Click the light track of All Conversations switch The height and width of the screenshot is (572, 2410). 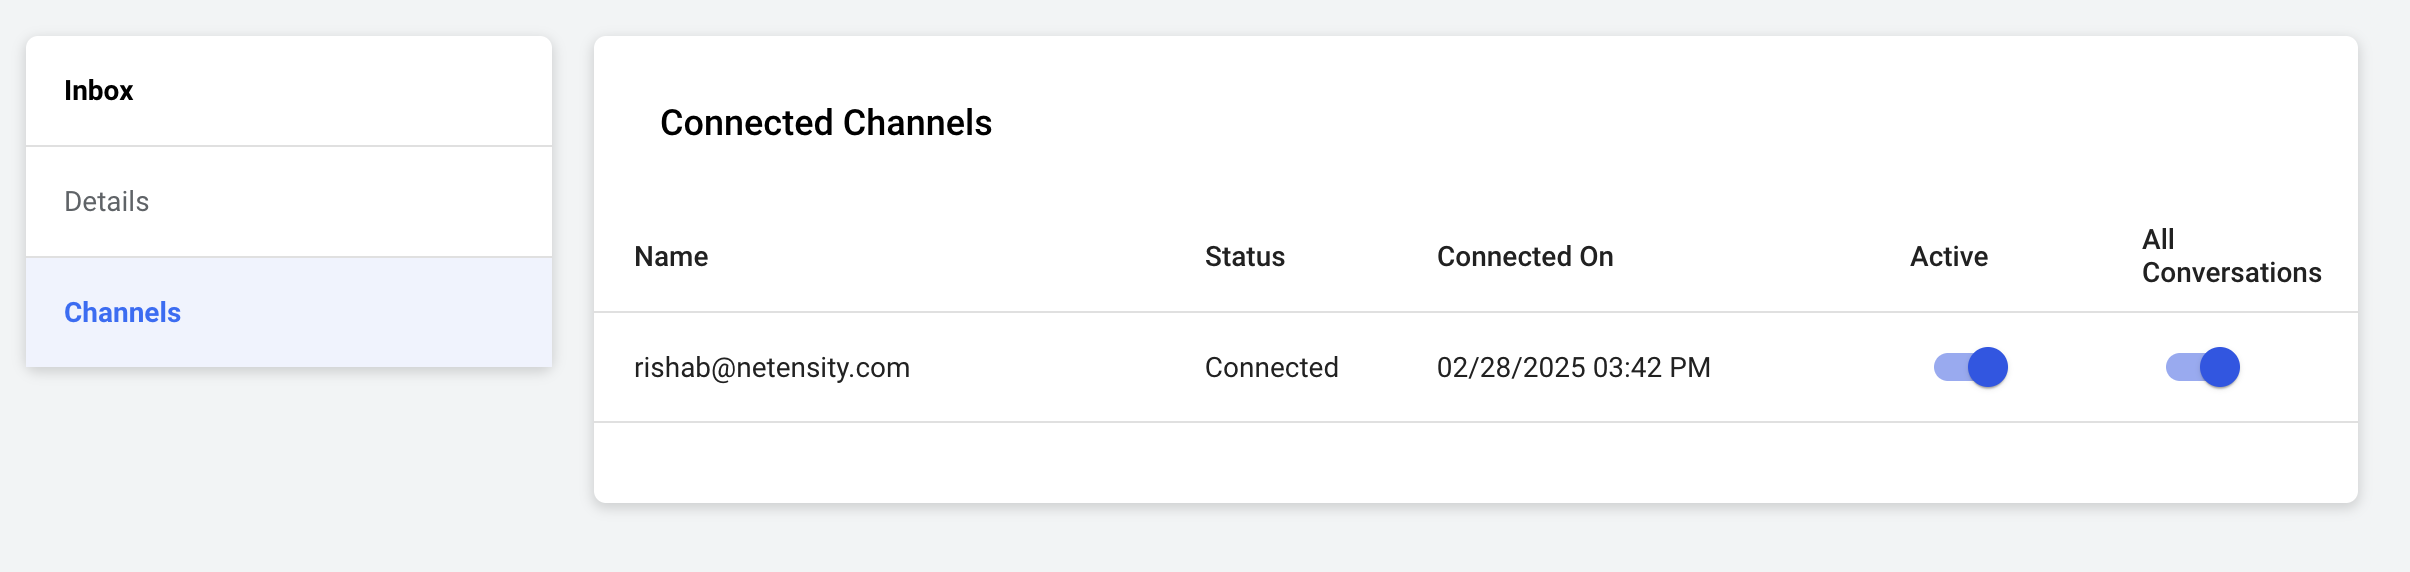point(2180,367)
